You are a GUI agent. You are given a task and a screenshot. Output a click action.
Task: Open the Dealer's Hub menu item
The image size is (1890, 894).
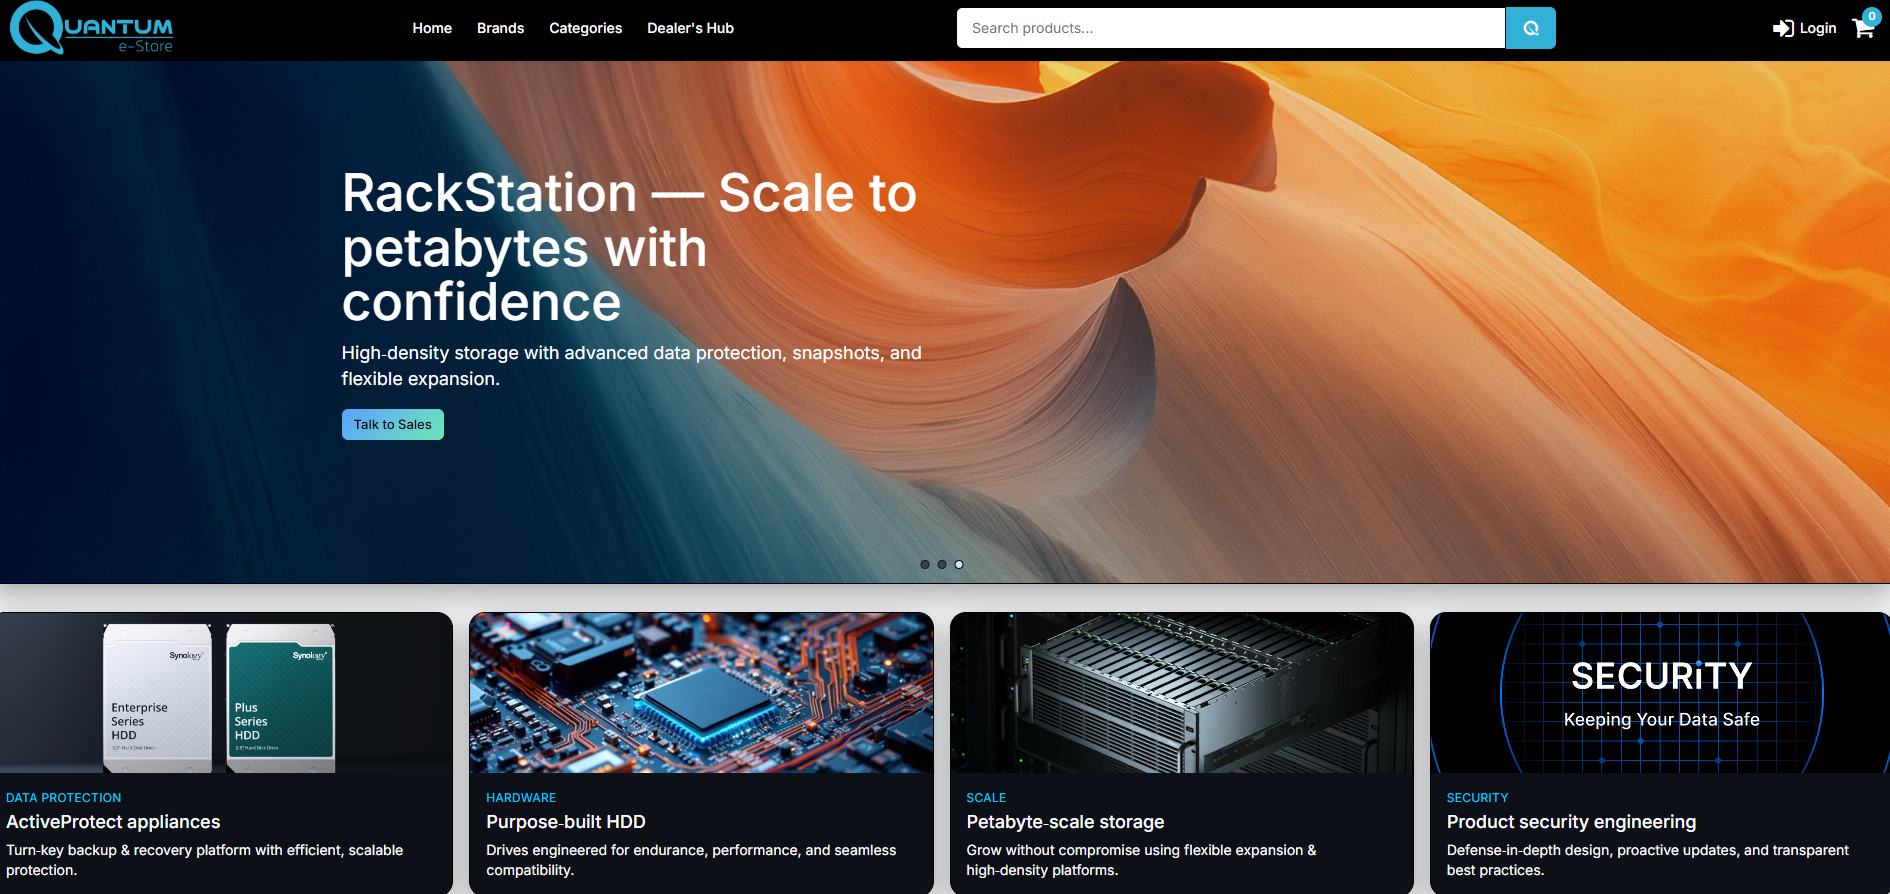[x=690, y=28]
